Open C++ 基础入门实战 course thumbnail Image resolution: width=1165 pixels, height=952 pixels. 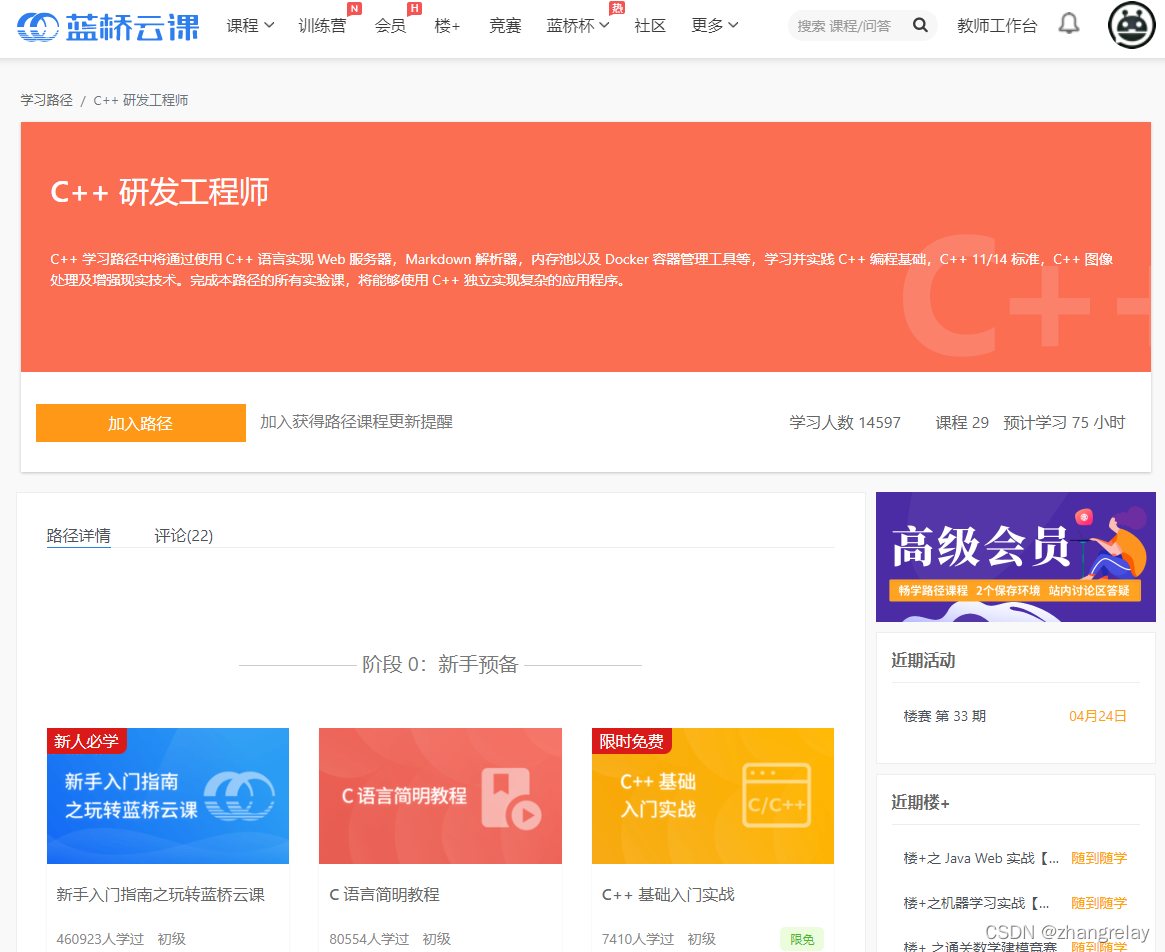pyautogui.click(x=713, y=796)
